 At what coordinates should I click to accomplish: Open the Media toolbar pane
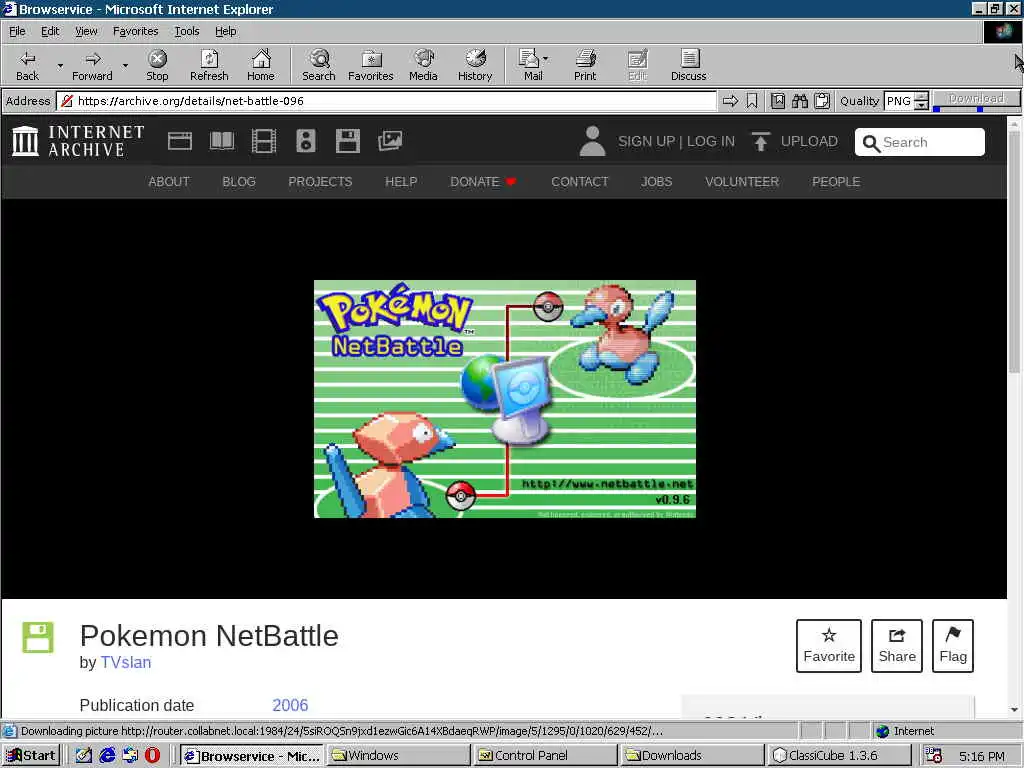423,65
